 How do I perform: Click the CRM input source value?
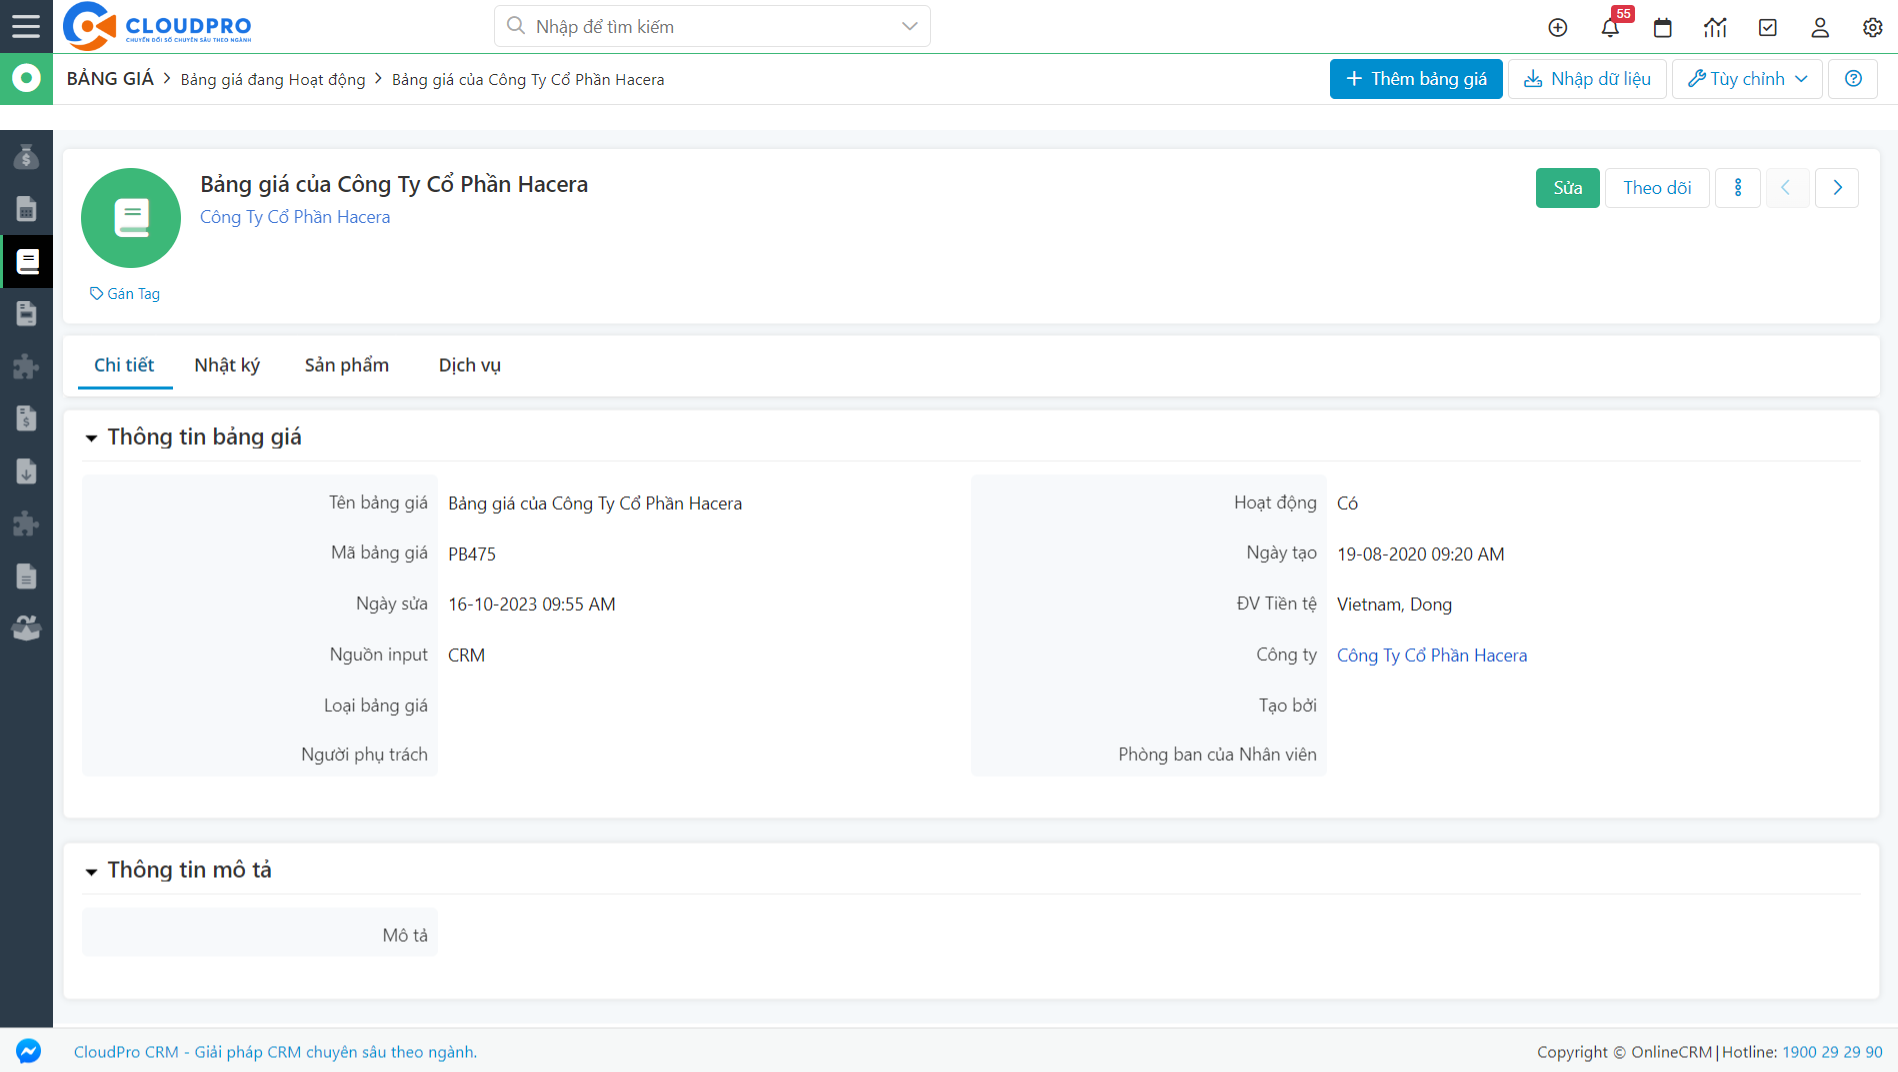point(467,655)
